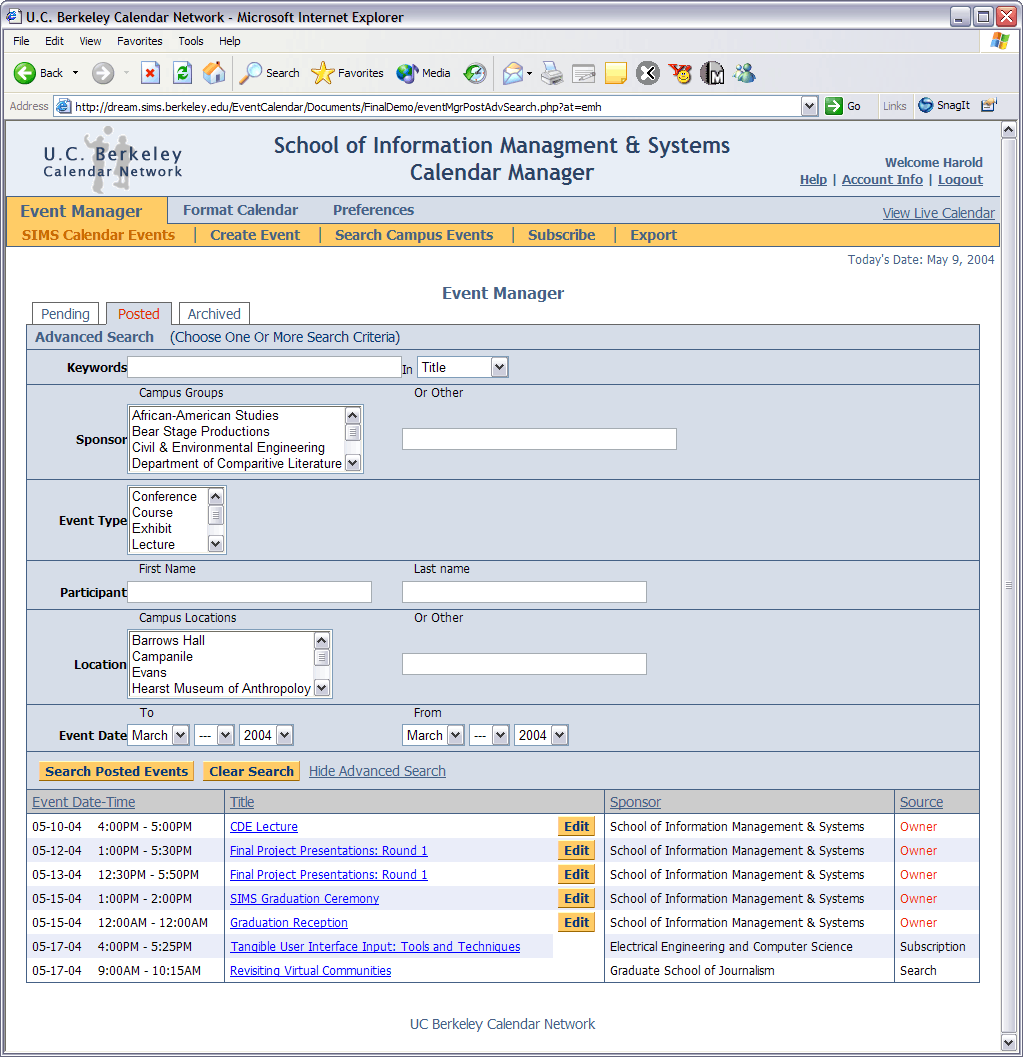1023x1057 pixels.
Task: Switch to the Archived tab
Action: pyautogui.click(x=214, y=314)
